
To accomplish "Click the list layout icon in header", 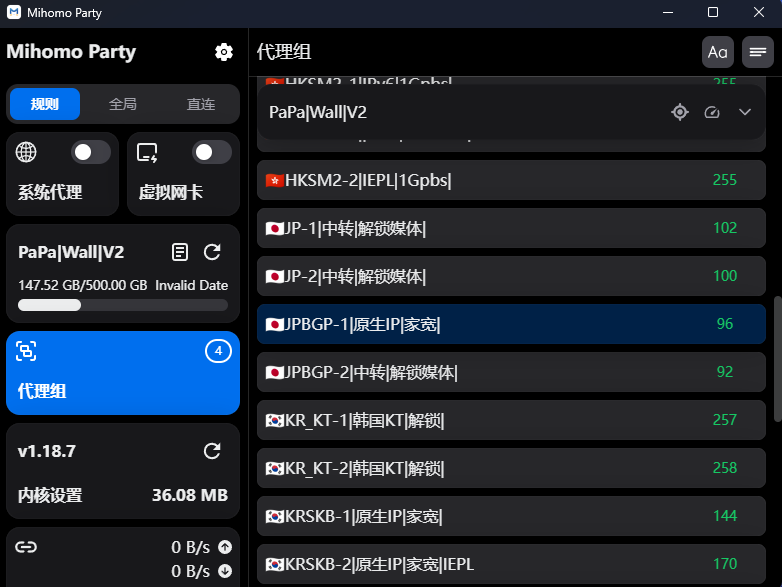I will point(759,52).
